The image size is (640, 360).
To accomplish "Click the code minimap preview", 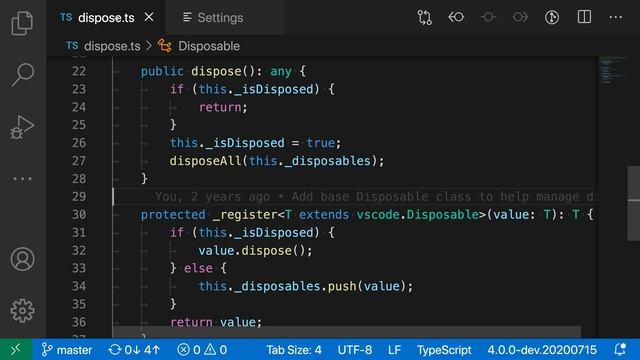I will [x=612, y=70].
